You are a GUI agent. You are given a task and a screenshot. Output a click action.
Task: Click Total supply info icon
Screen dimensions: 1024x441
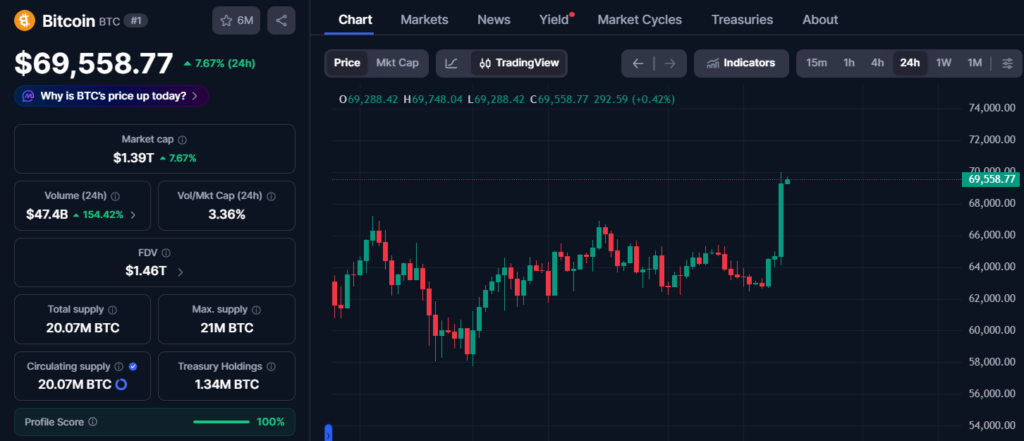(112, 310)
